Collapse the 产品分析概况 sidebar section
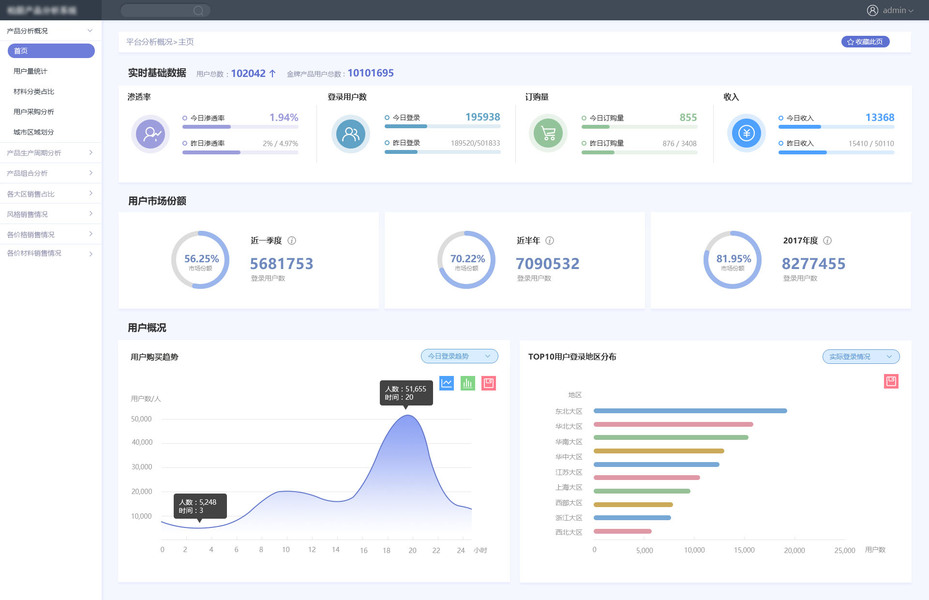 50,31
